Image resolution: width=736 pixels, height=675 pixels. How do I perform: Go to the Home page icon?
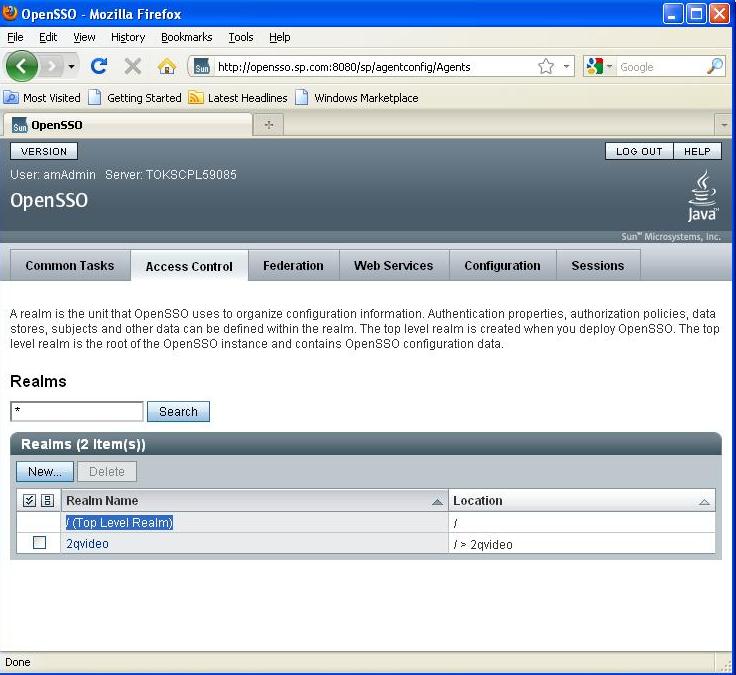(167, 66)
